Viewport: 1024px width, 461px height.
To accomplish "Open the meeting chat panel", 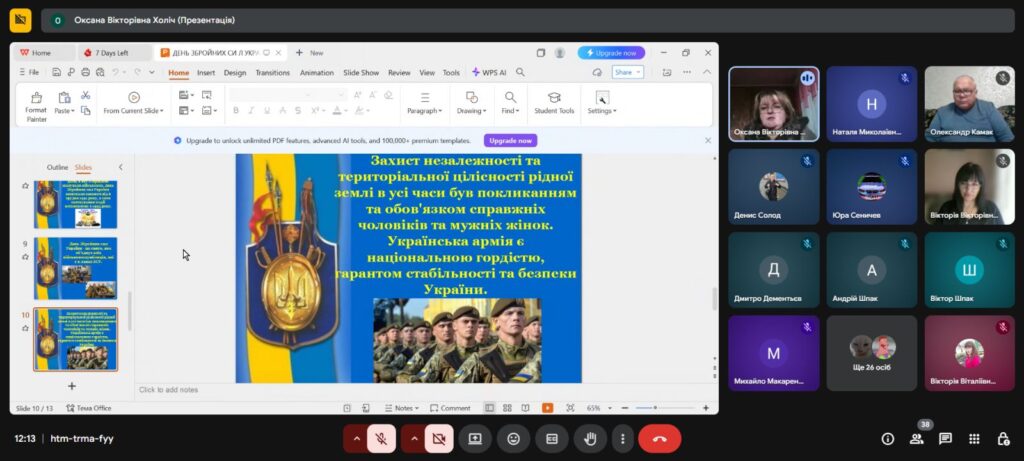I will coord(945,438).
